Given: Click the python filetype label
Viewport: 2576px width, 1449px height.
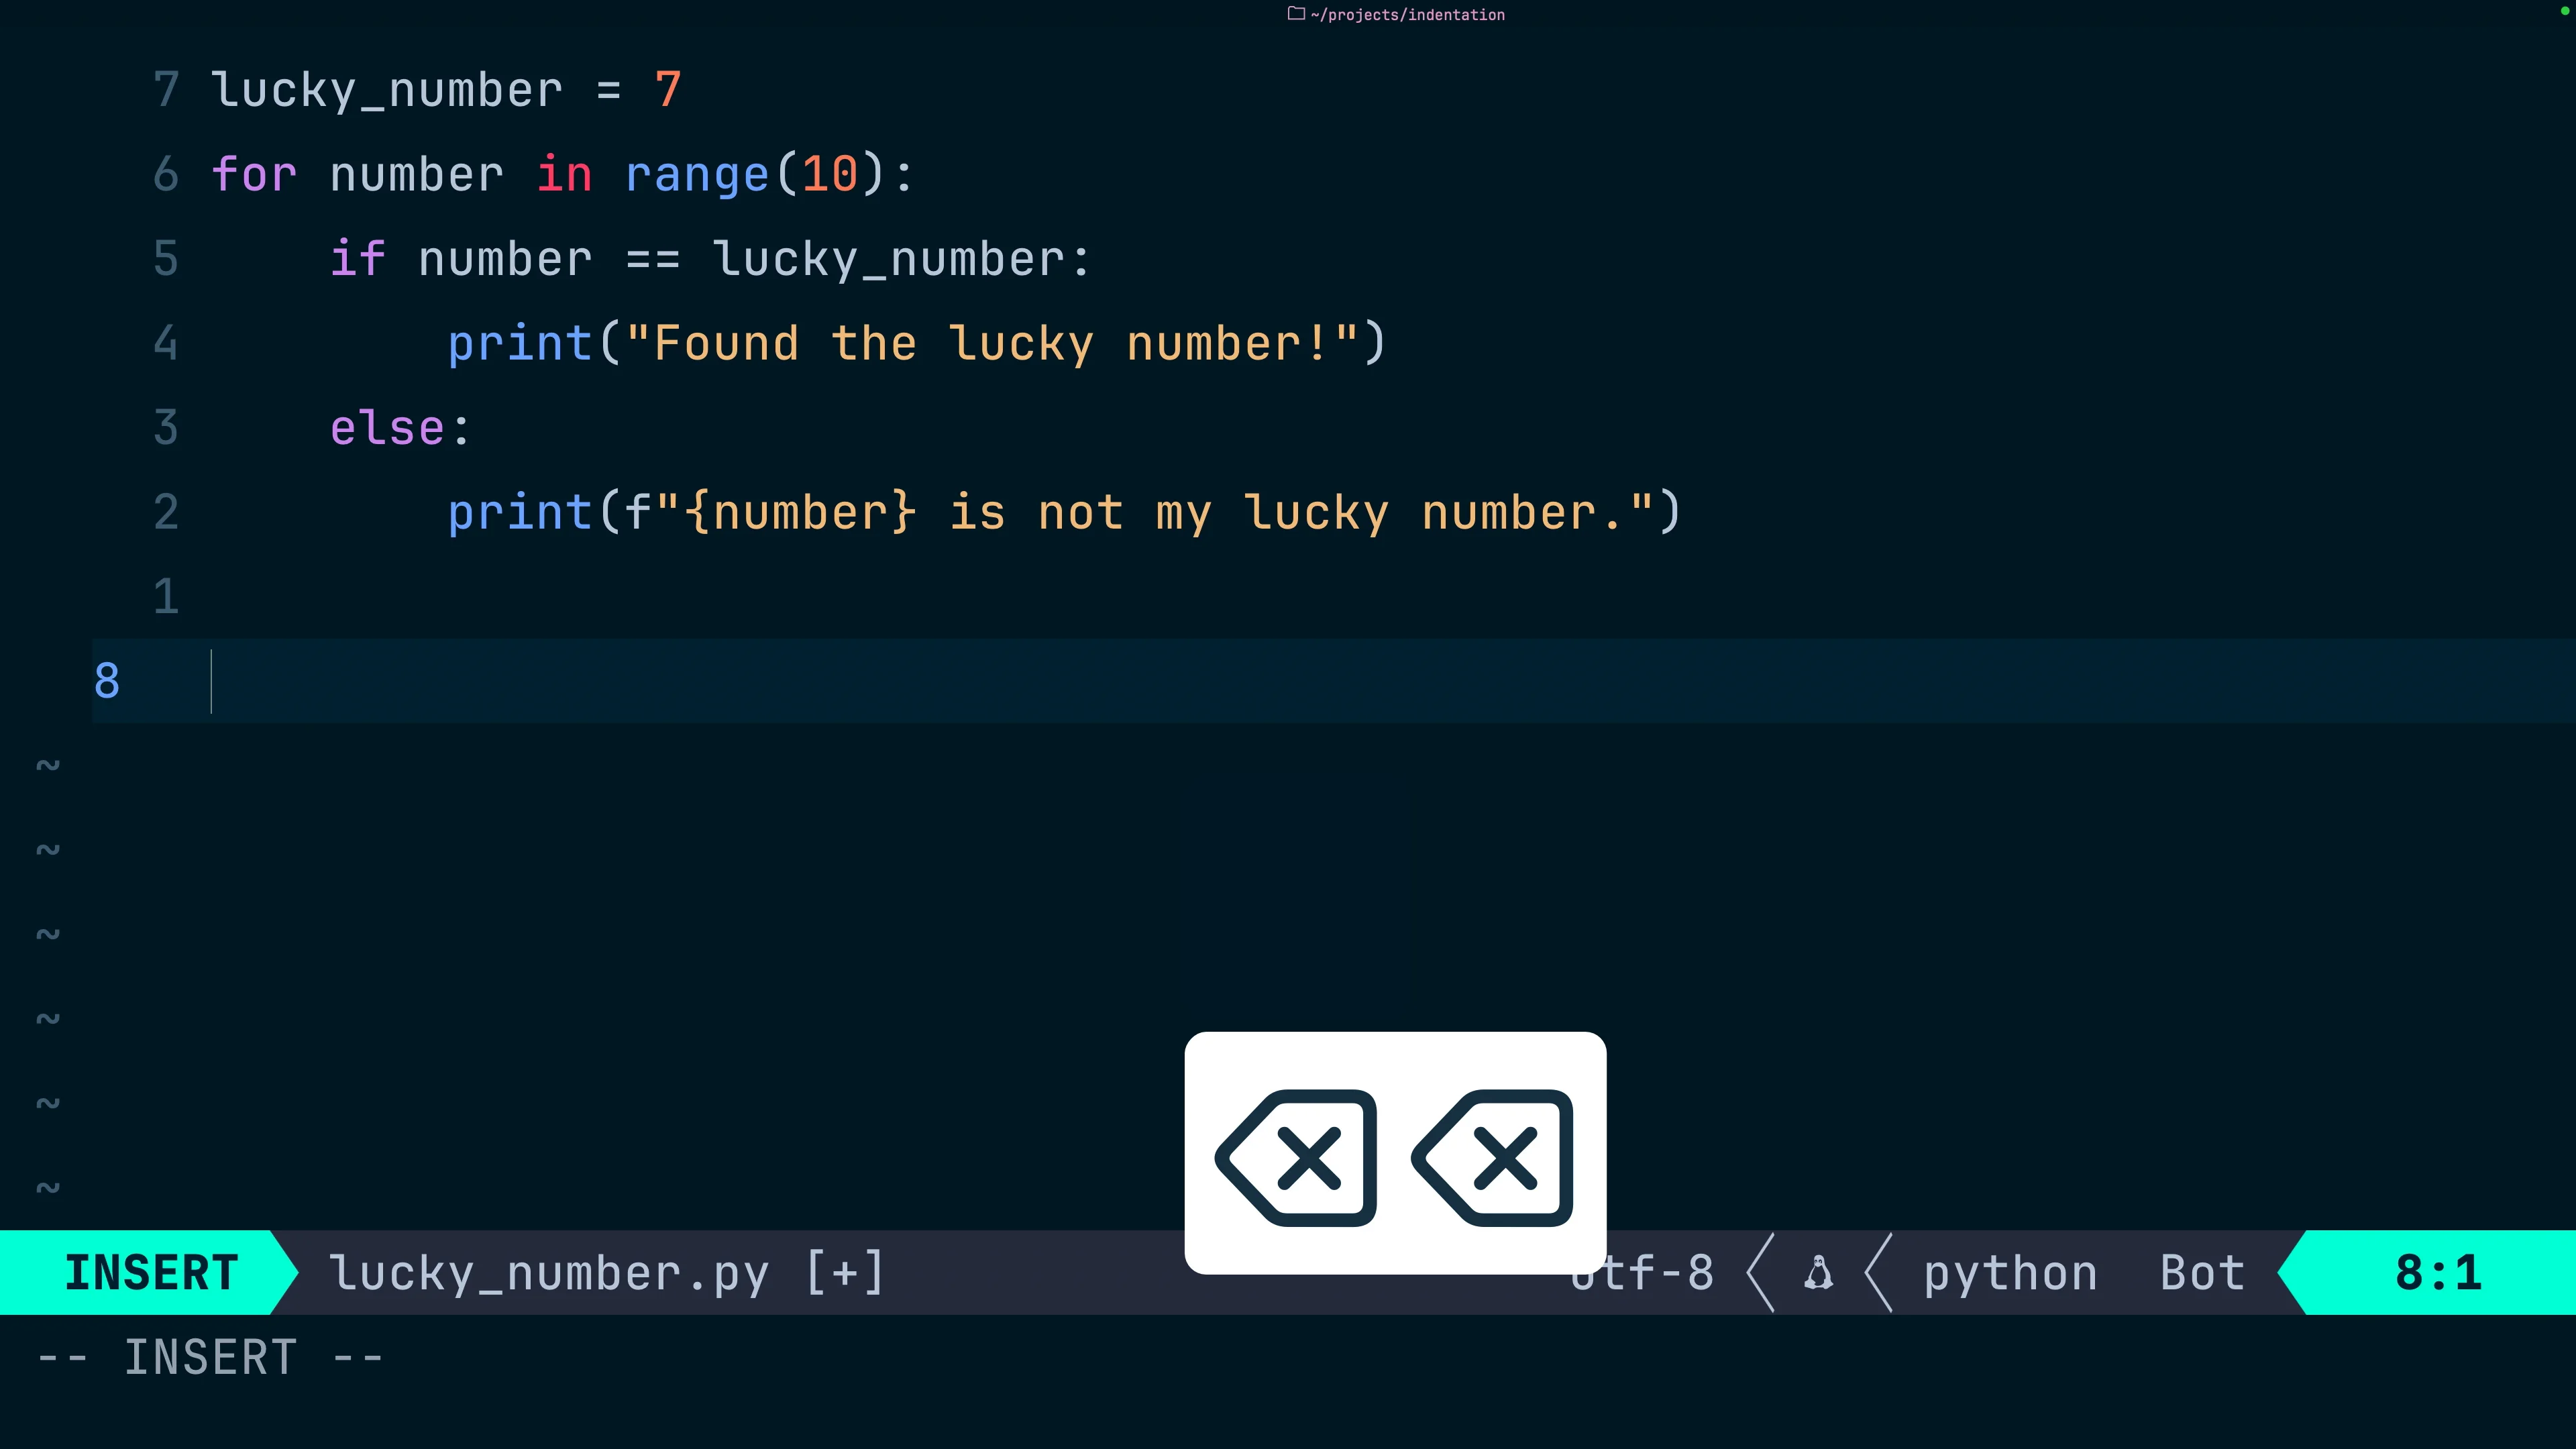Looking at the screenshot, I should coord(2010,1273).
